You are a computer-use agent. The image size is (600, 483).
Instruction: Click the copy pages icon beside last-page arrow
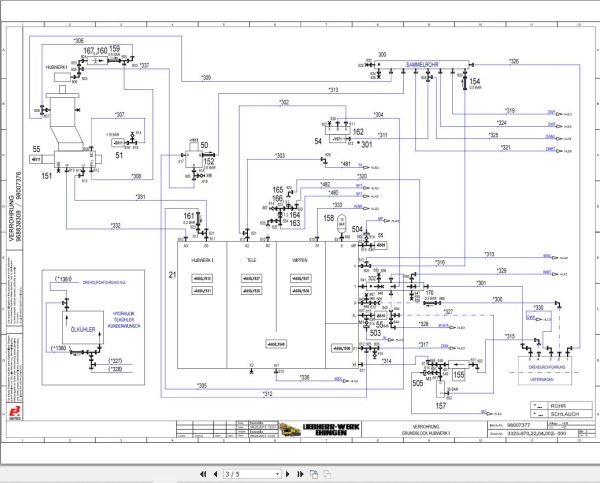314,474
